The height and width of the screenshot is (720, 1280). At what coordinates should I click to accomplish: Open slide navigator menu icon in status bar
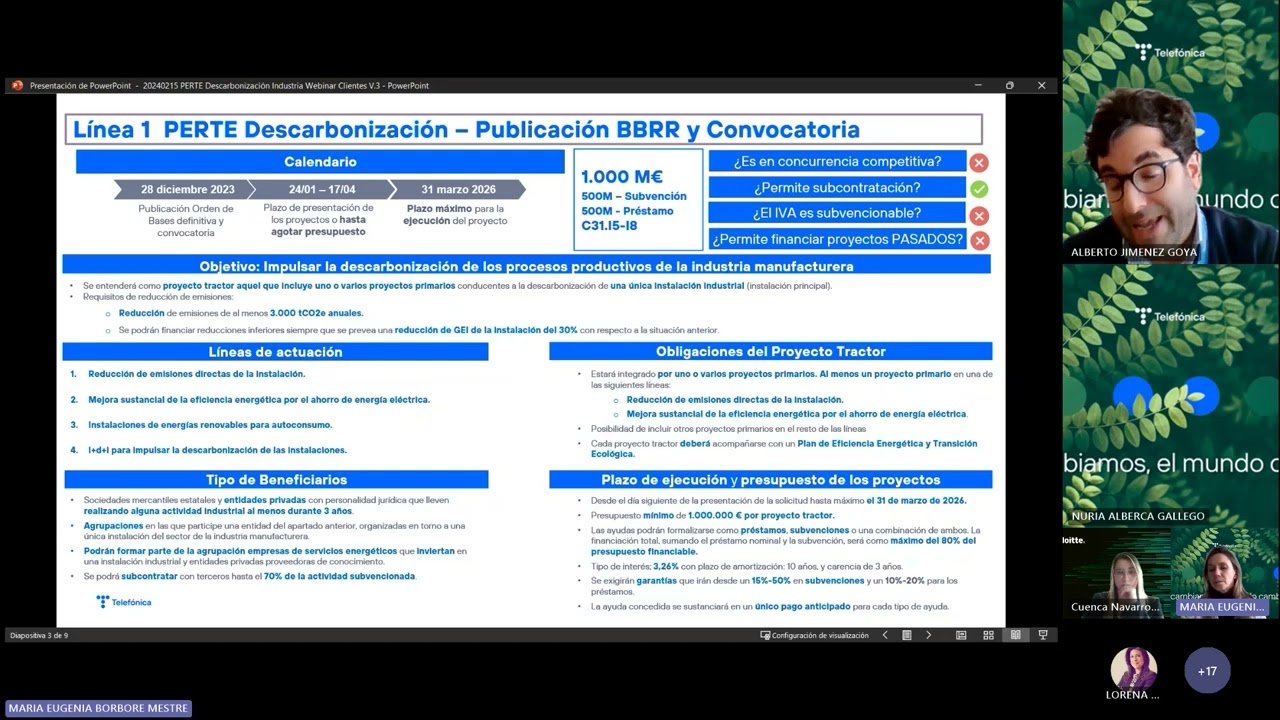pyautogui.click(x=907, y=635)
